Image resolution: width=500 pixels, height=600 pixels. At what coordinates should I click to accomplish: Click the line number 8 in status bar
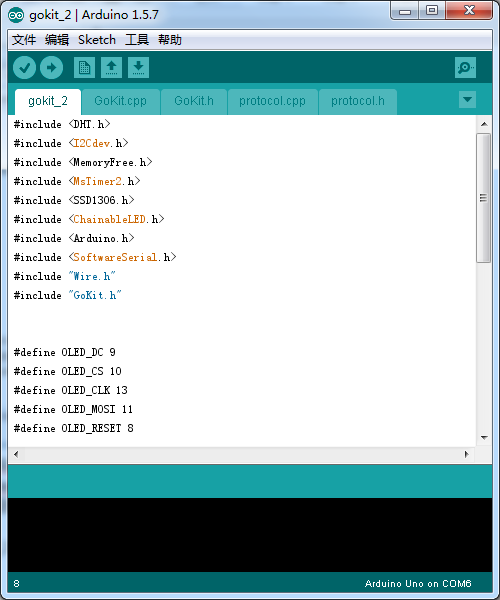coord(16,584)
